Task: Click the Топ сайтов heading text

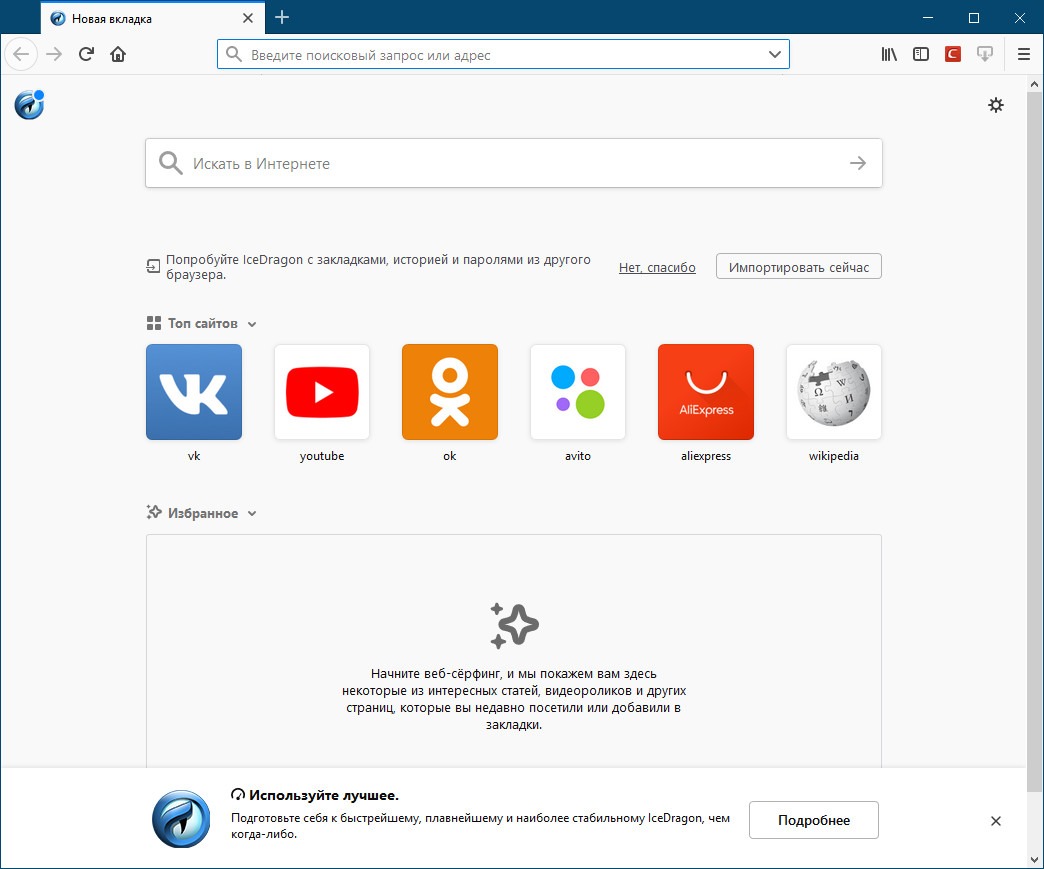Action: (x=202, y=324)
